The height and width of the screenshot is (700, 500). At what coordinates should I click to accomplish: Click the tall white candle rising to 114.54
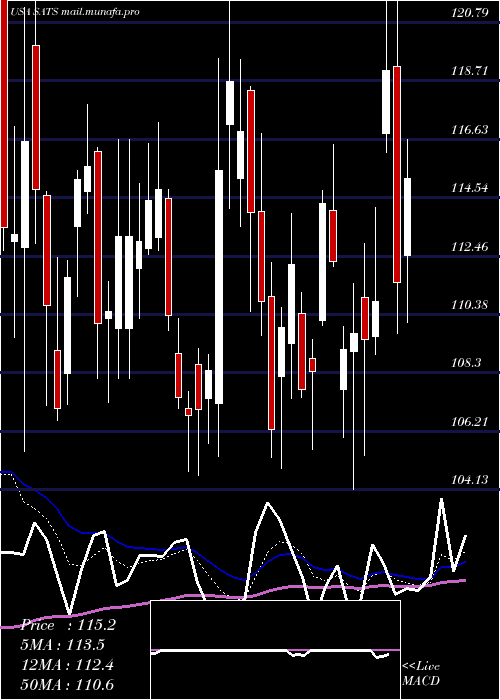click(219, 287)
